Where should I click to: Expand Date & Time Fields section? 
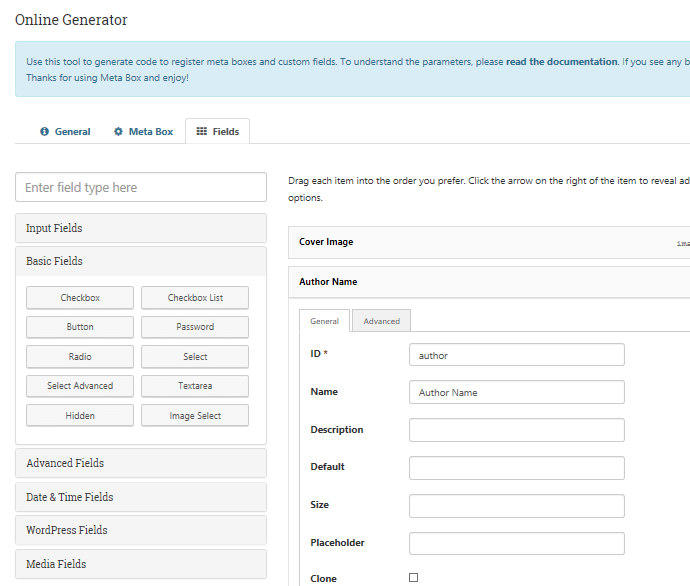141,497
